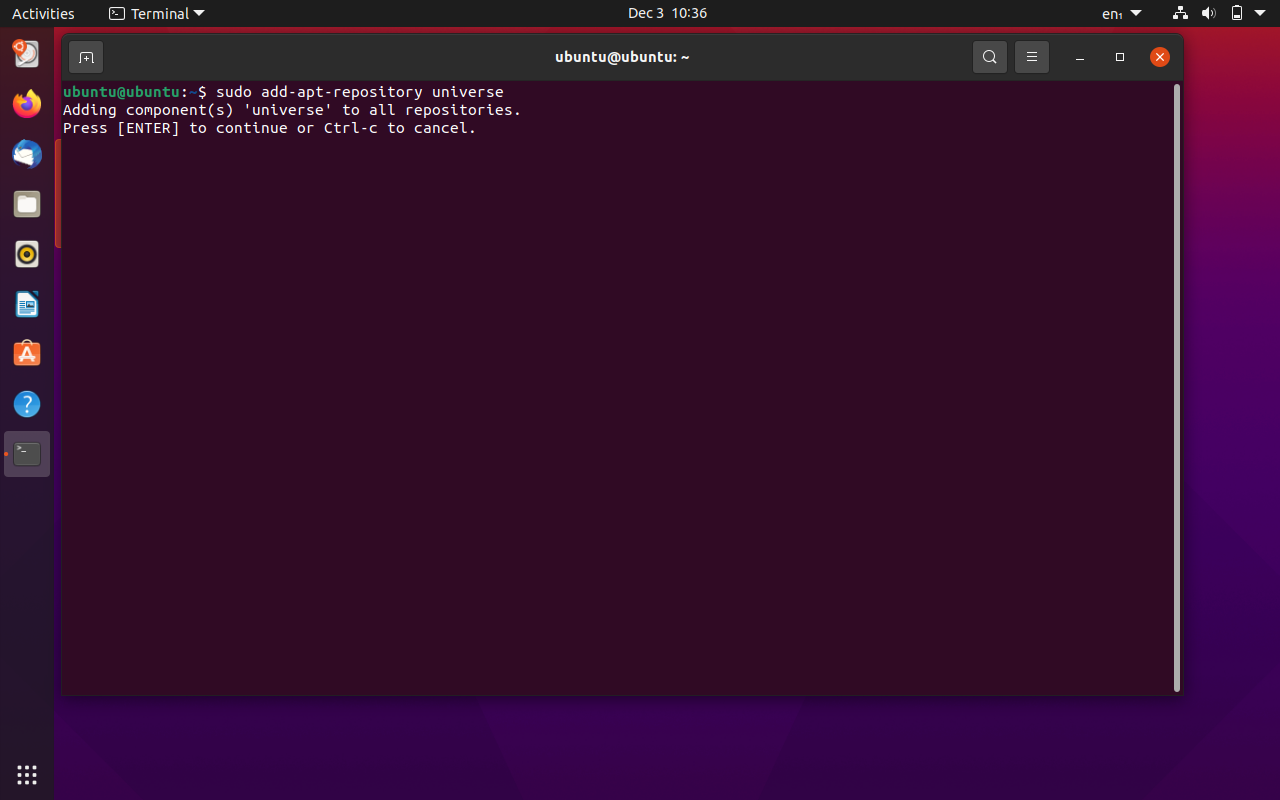
Task: Open Ubuntu Software store
Action: click(27, 354)
